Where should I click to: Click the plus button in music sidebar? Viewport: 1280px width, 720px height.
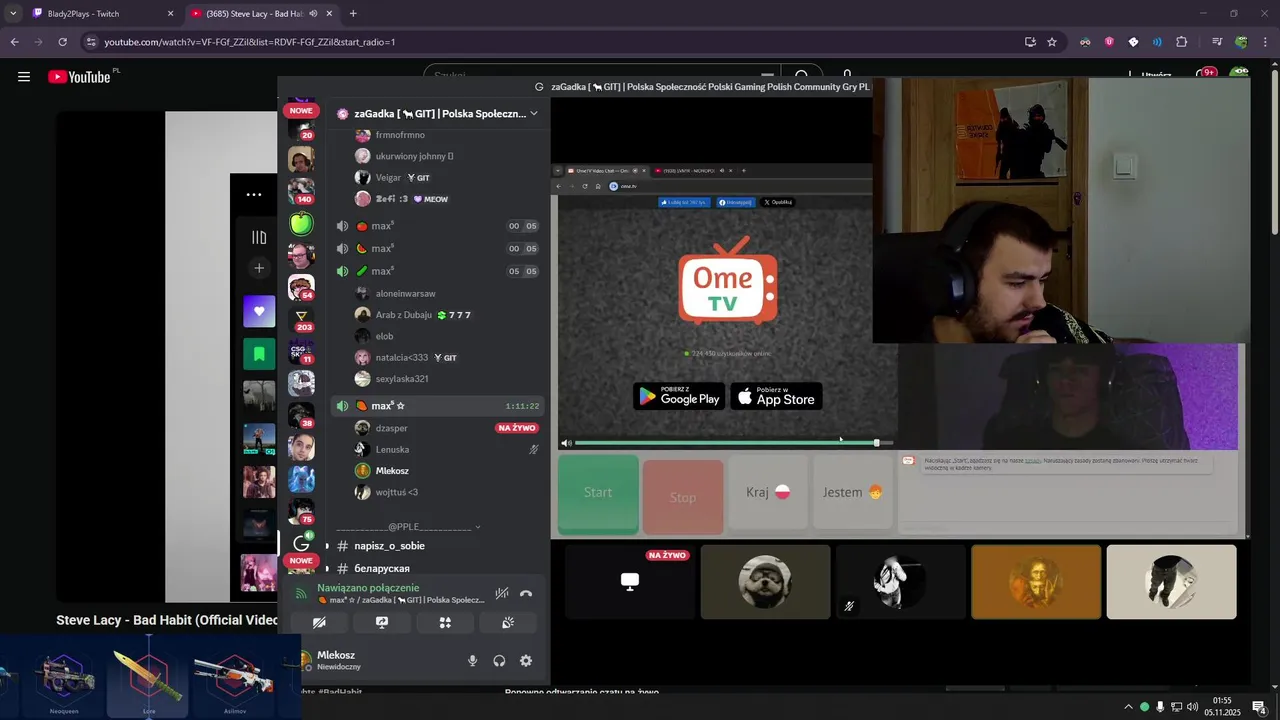[259, 268]
